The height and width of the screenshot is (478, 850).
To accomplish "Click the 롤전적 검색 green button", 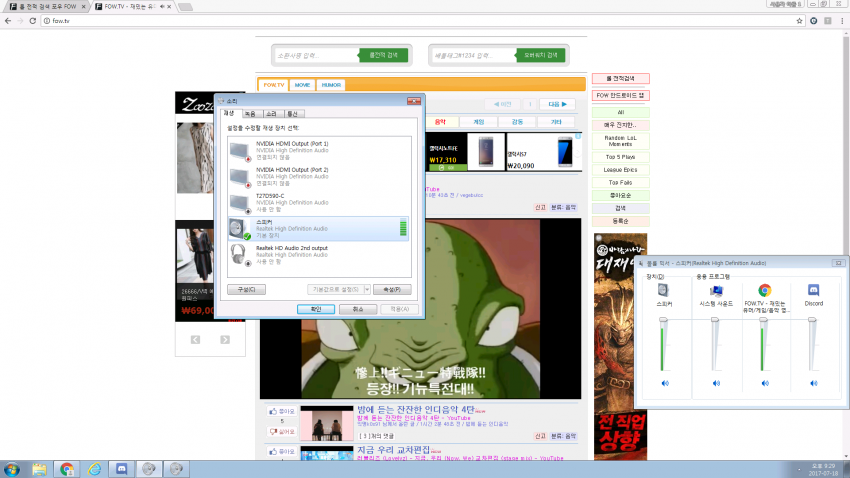I will 383,55.
